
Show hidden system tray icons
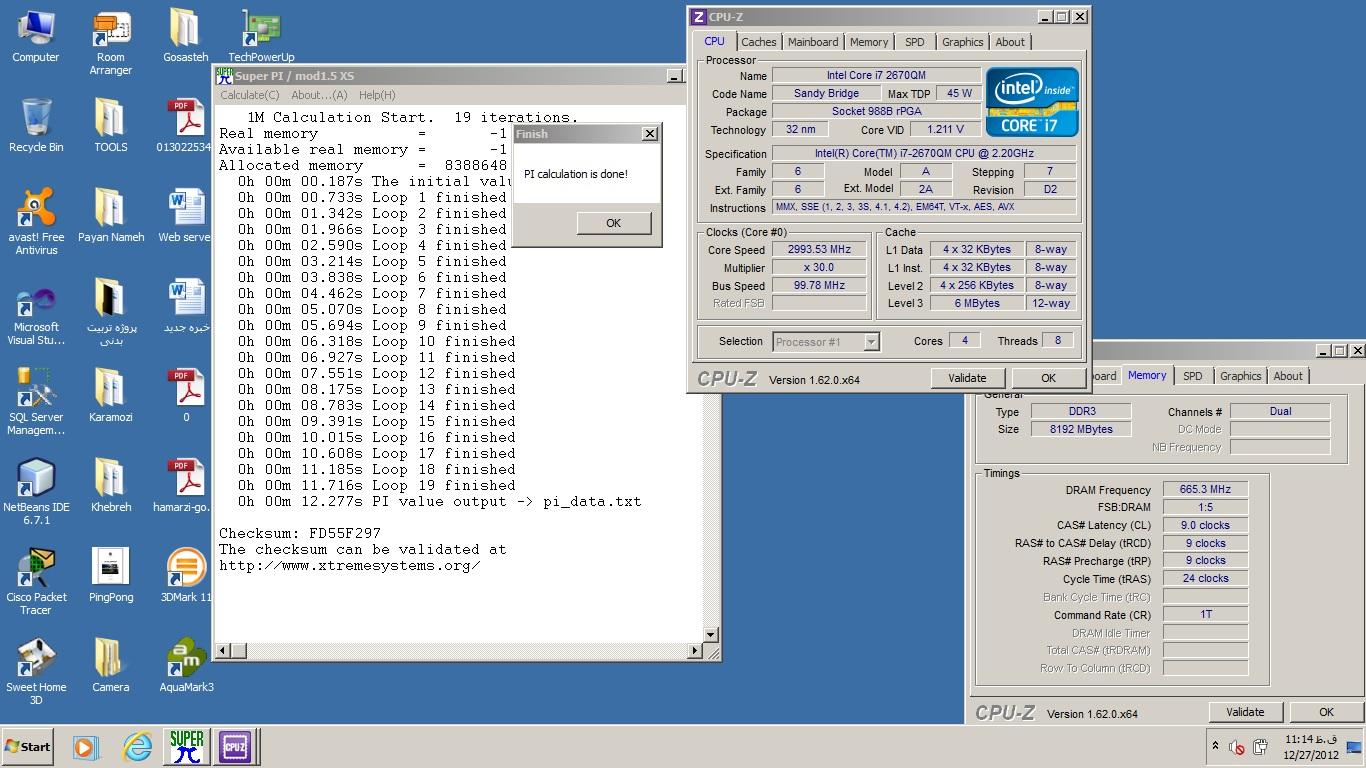click(1215, 747)
